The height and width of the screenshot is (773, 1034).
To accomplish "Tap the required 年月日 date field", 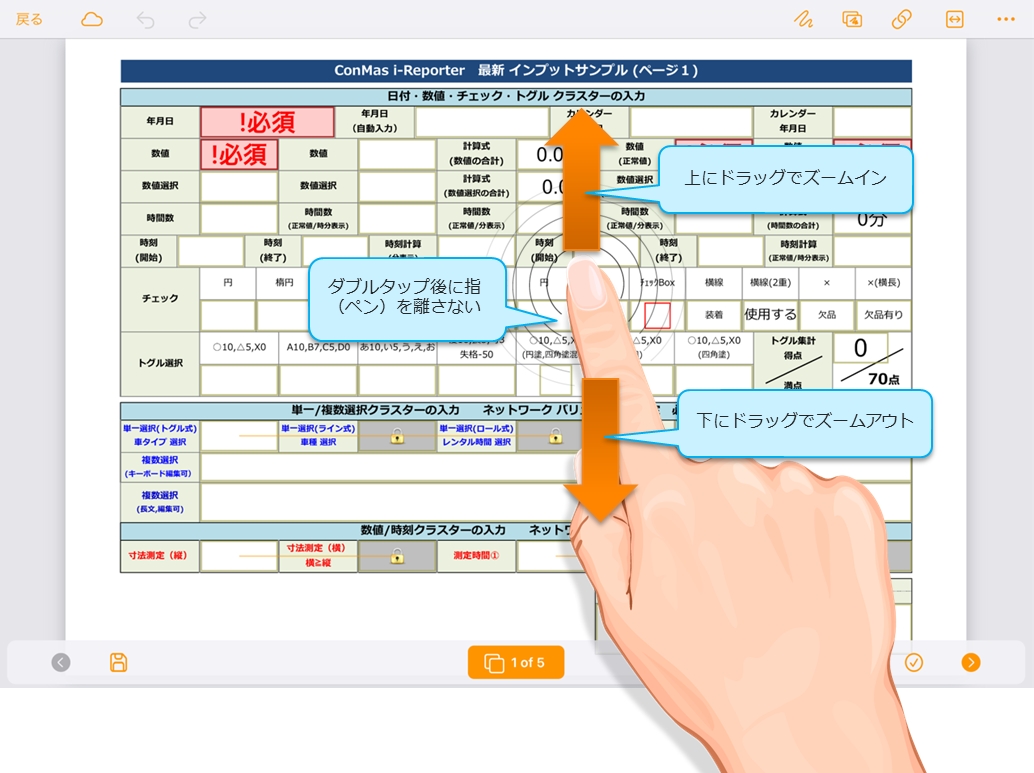I will (267, 122).
